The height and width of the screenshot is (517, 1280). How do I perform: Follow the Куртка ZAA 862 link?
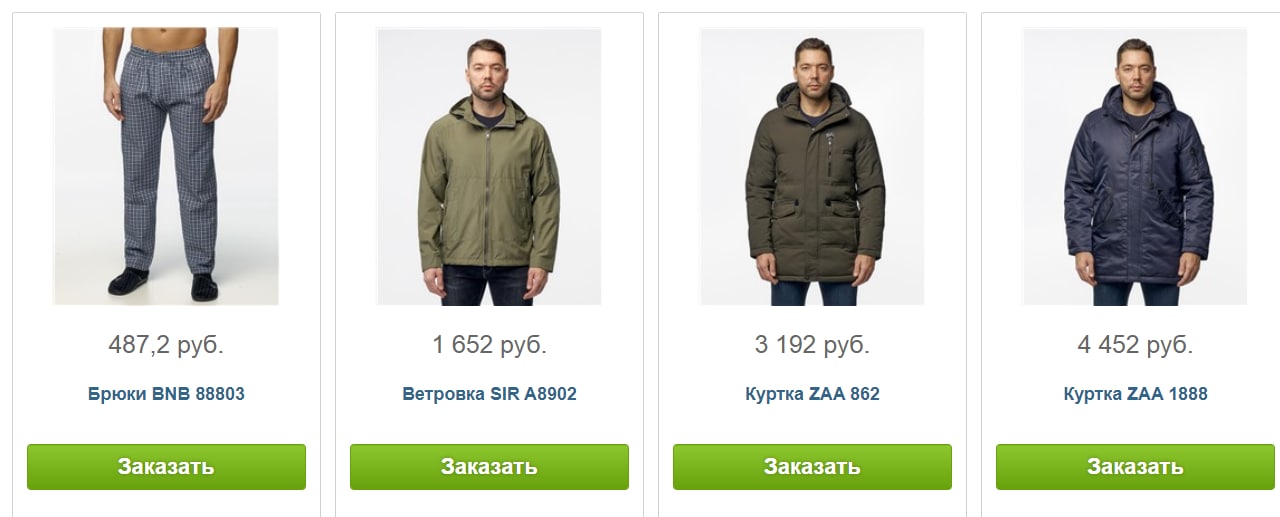coord(812,394)
